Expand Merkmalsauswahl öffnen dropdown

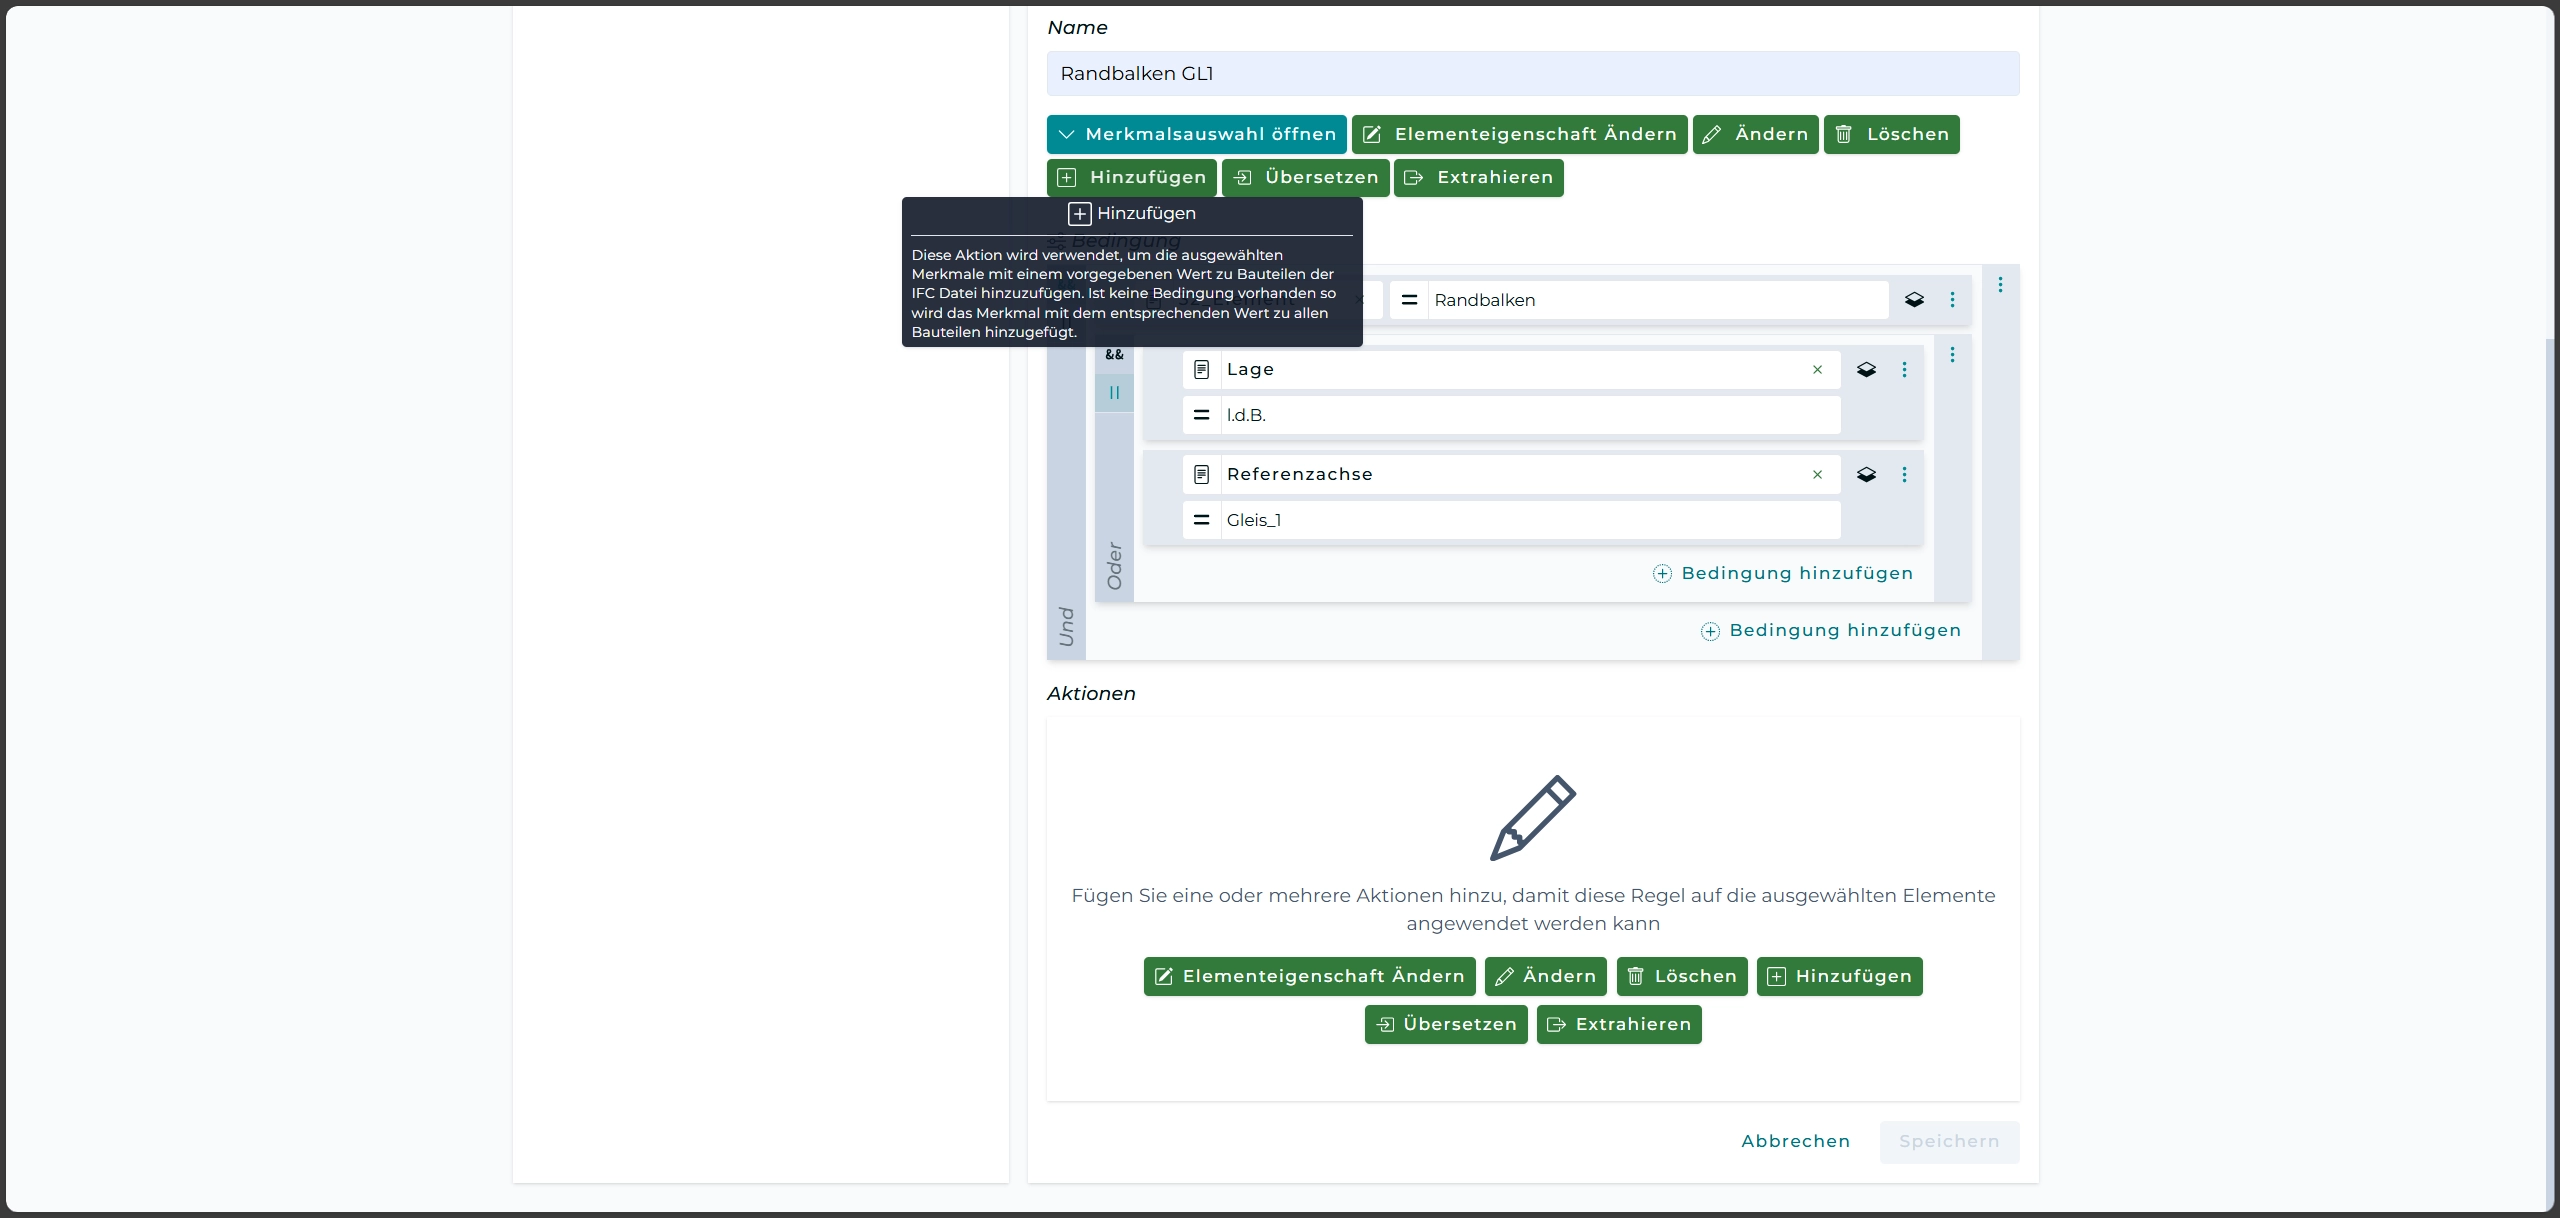click(1196, 134)
